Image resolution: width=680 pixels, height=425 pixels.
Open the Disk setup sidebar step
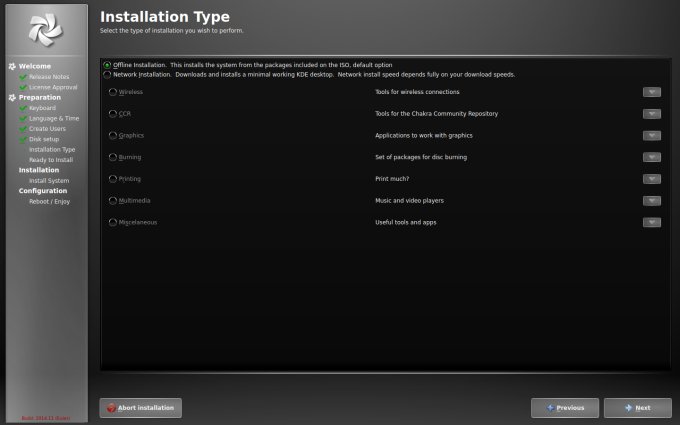tap(44, 139)
